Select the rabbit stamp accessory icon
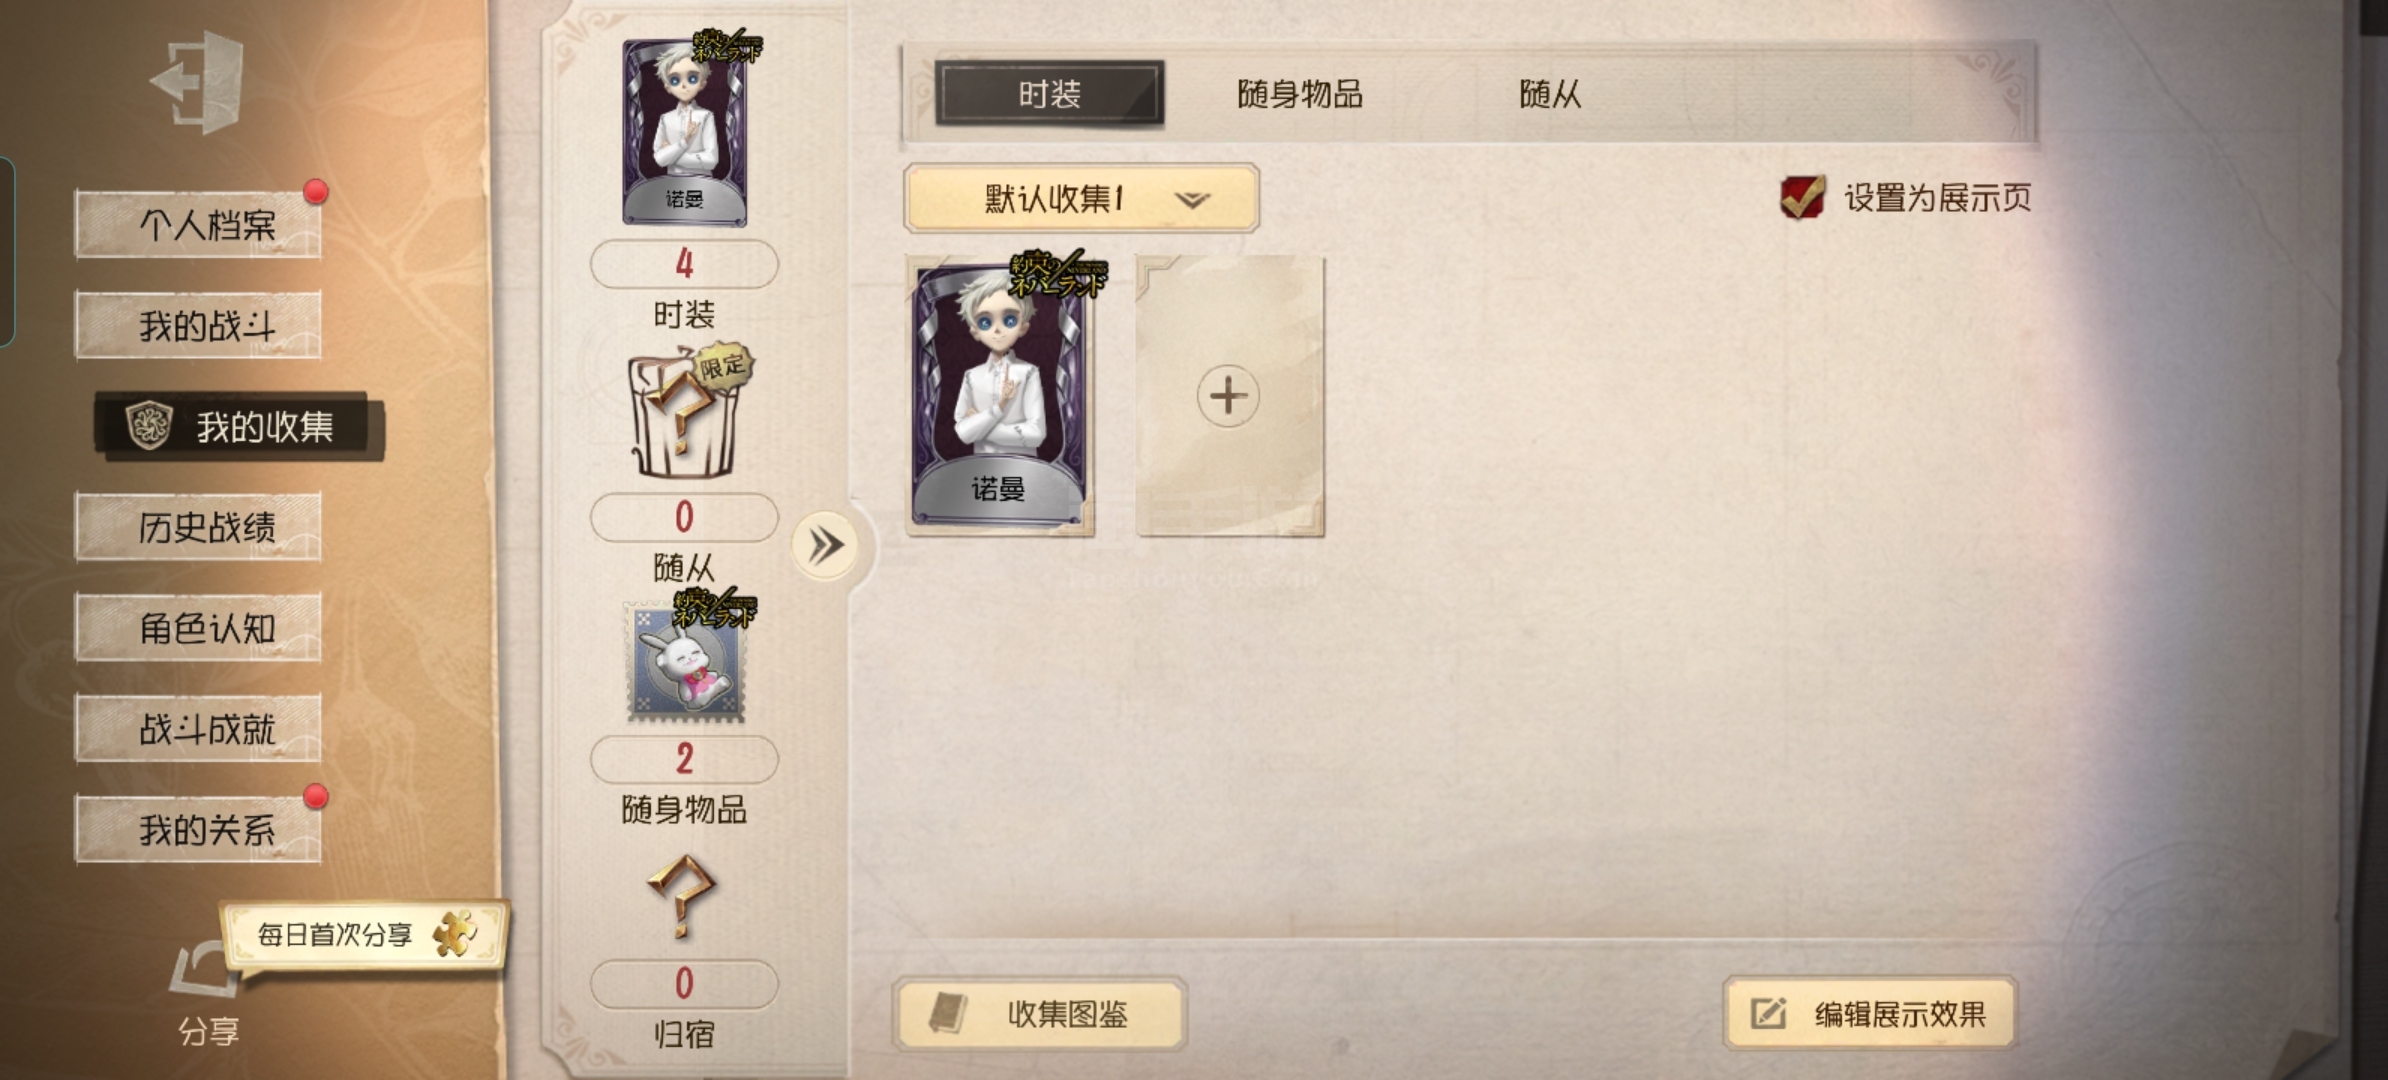Viewport: 2388px width, 1080px height. pos(685,662)
